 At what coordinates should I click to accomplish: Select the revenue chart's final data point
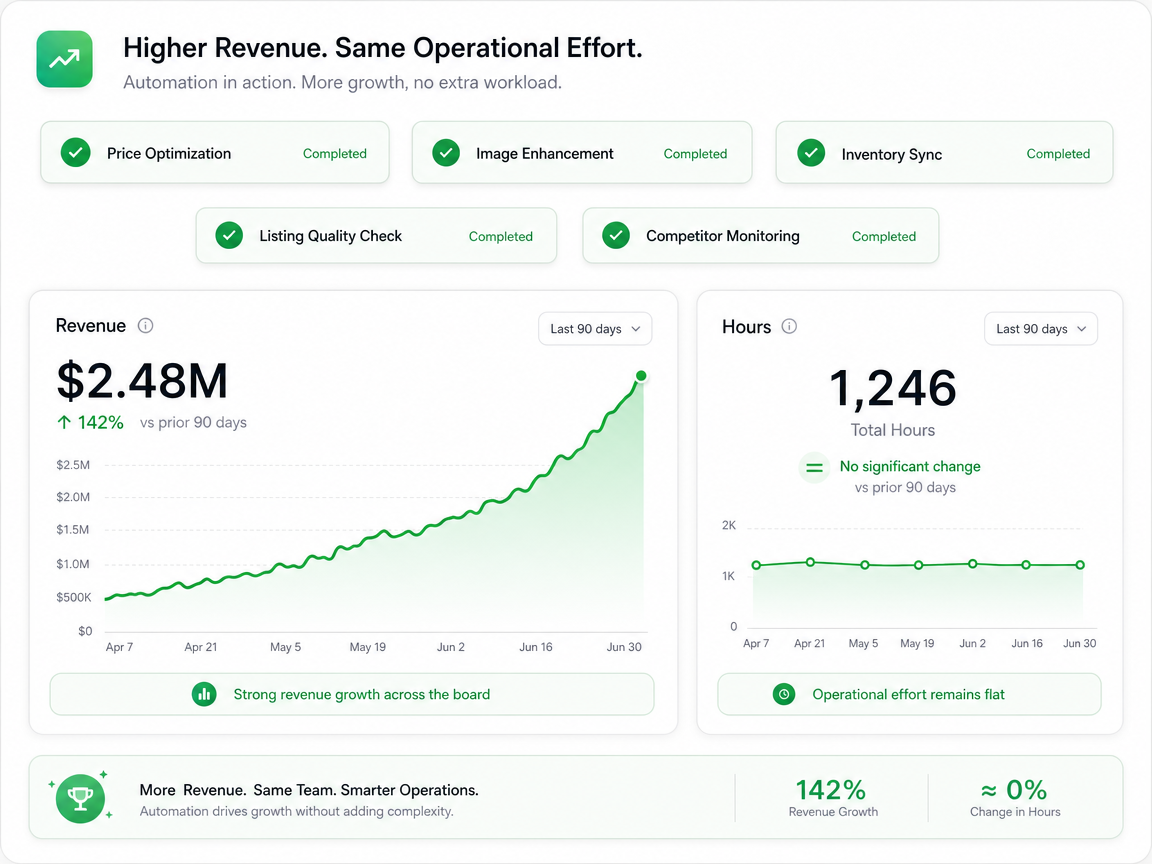pos(641,376)
